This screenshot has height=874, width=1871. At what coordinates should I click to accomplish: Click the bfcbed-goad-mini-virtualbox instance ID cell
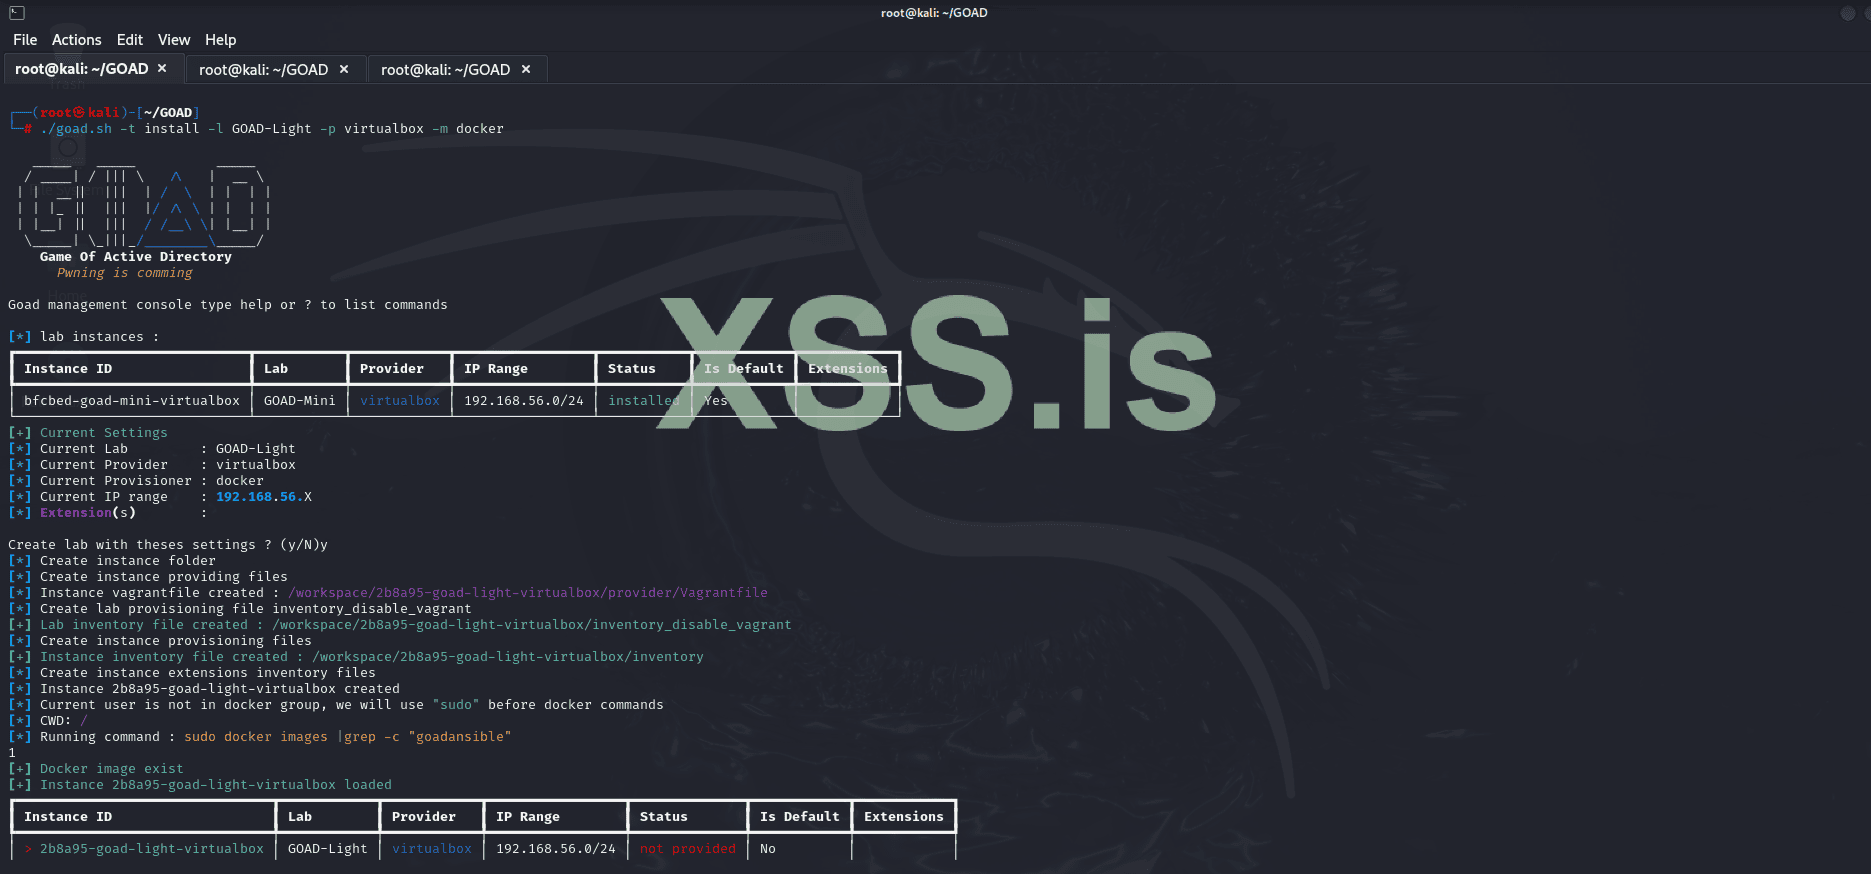(x=132, y=401)
